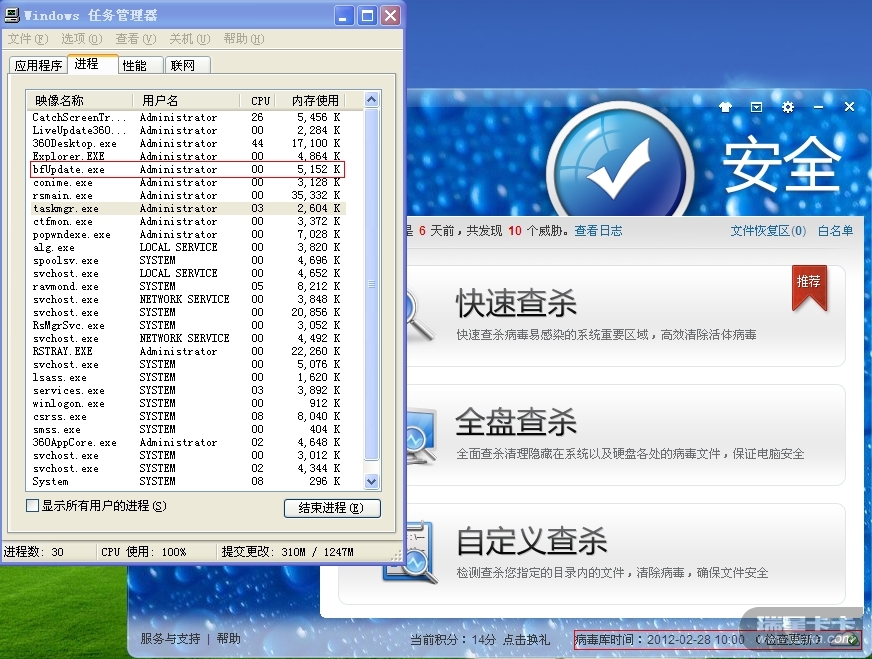
Task: Select the rsmain.exe process row
Action: (x=187, y=195)
